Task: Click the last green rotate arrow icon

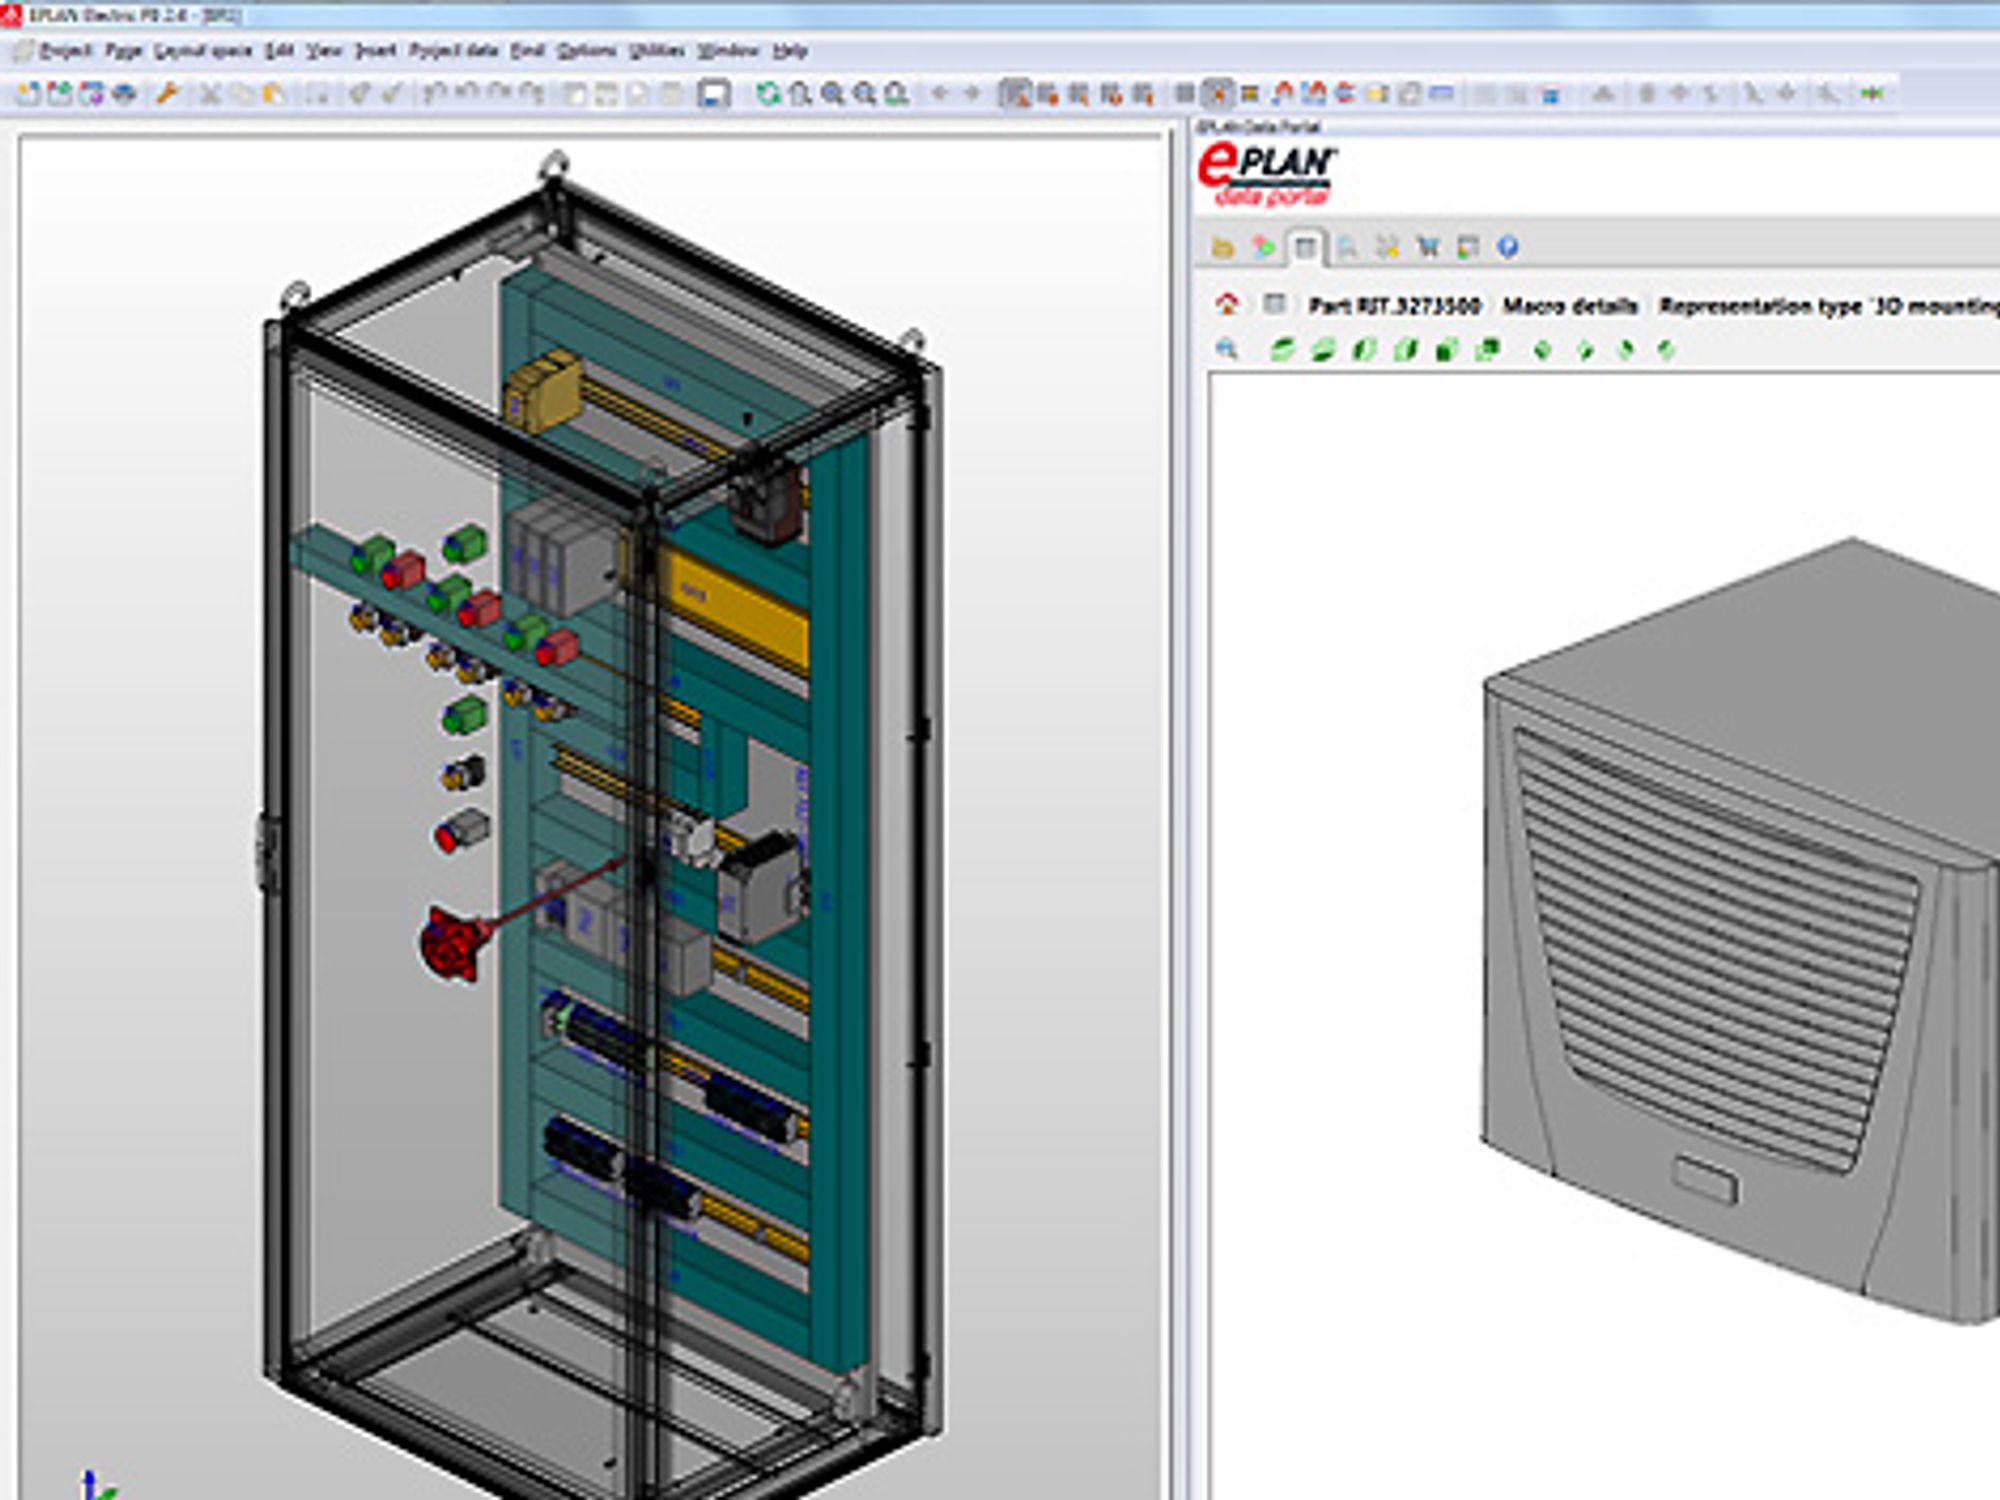Action: point(1666,349)
